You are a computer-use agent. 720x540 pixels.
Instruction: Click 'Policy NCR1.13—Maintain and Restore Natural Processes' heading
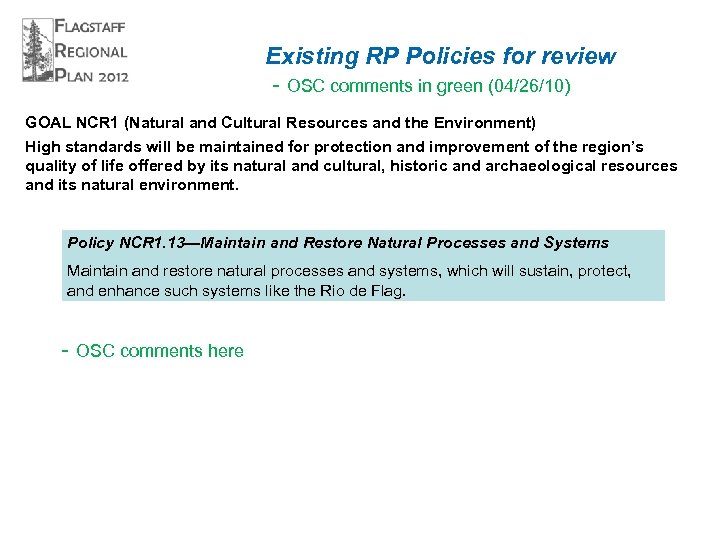click(338, 242)
